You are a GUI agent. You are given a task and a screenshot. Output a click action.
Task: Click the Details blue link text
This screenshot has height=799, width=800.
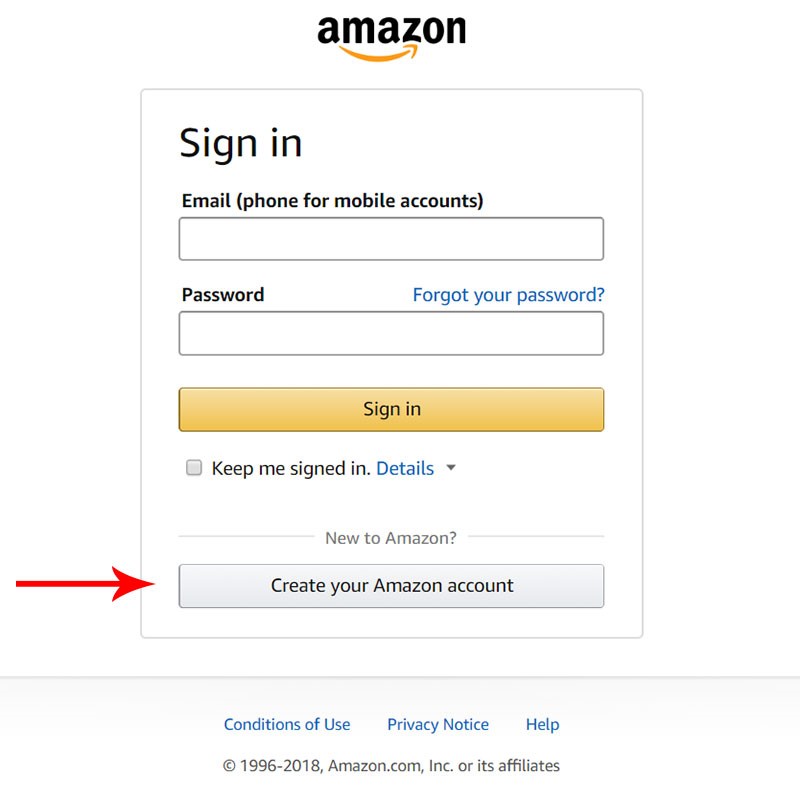tap(405, 467)
